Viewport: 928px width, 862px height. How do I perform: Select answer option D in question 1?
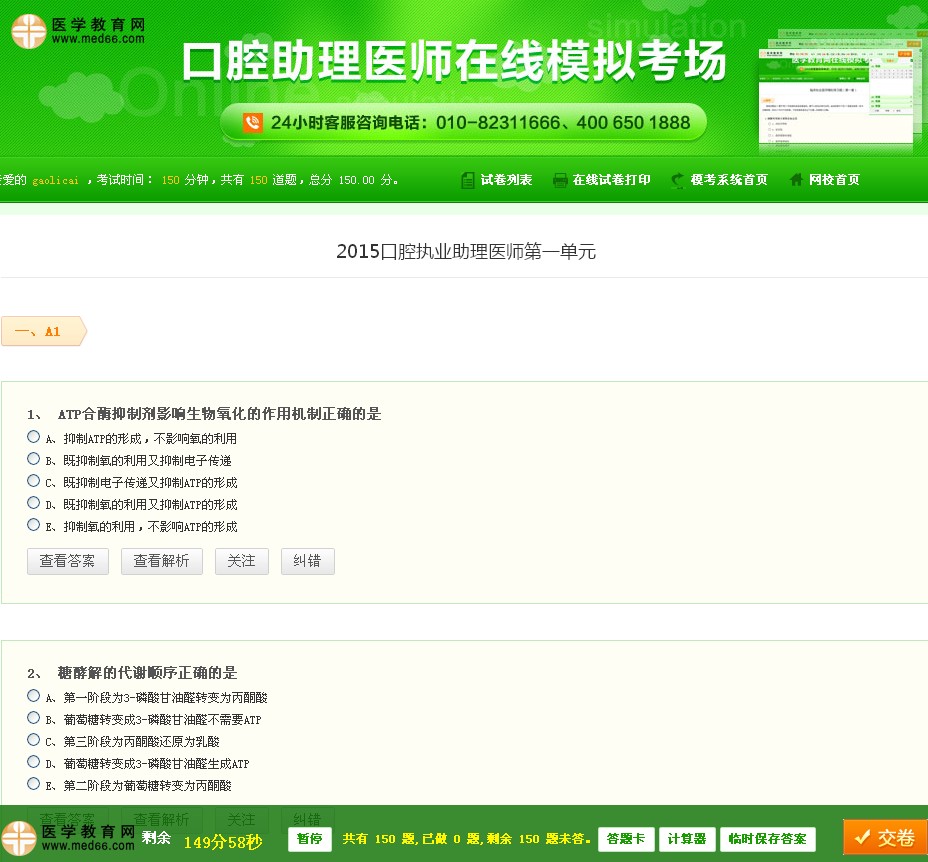(x=33, y=503)
